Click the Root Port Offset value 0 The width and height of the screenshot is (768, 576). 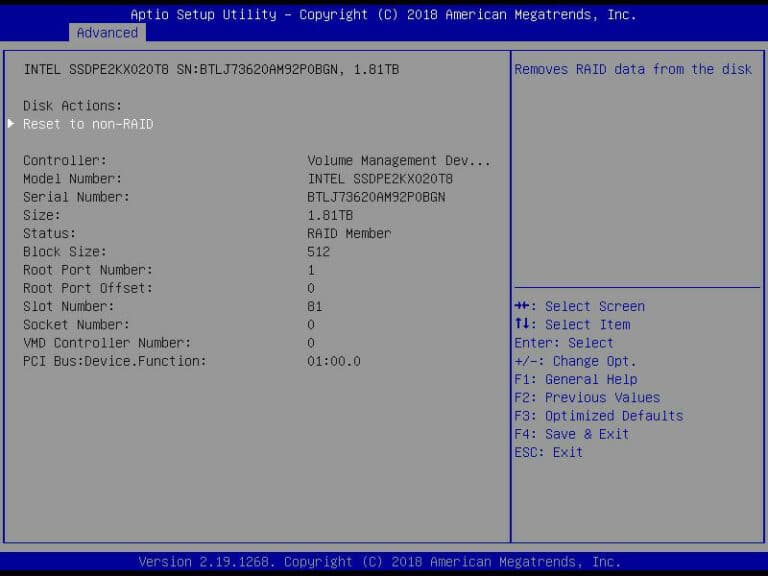[311, 288]
